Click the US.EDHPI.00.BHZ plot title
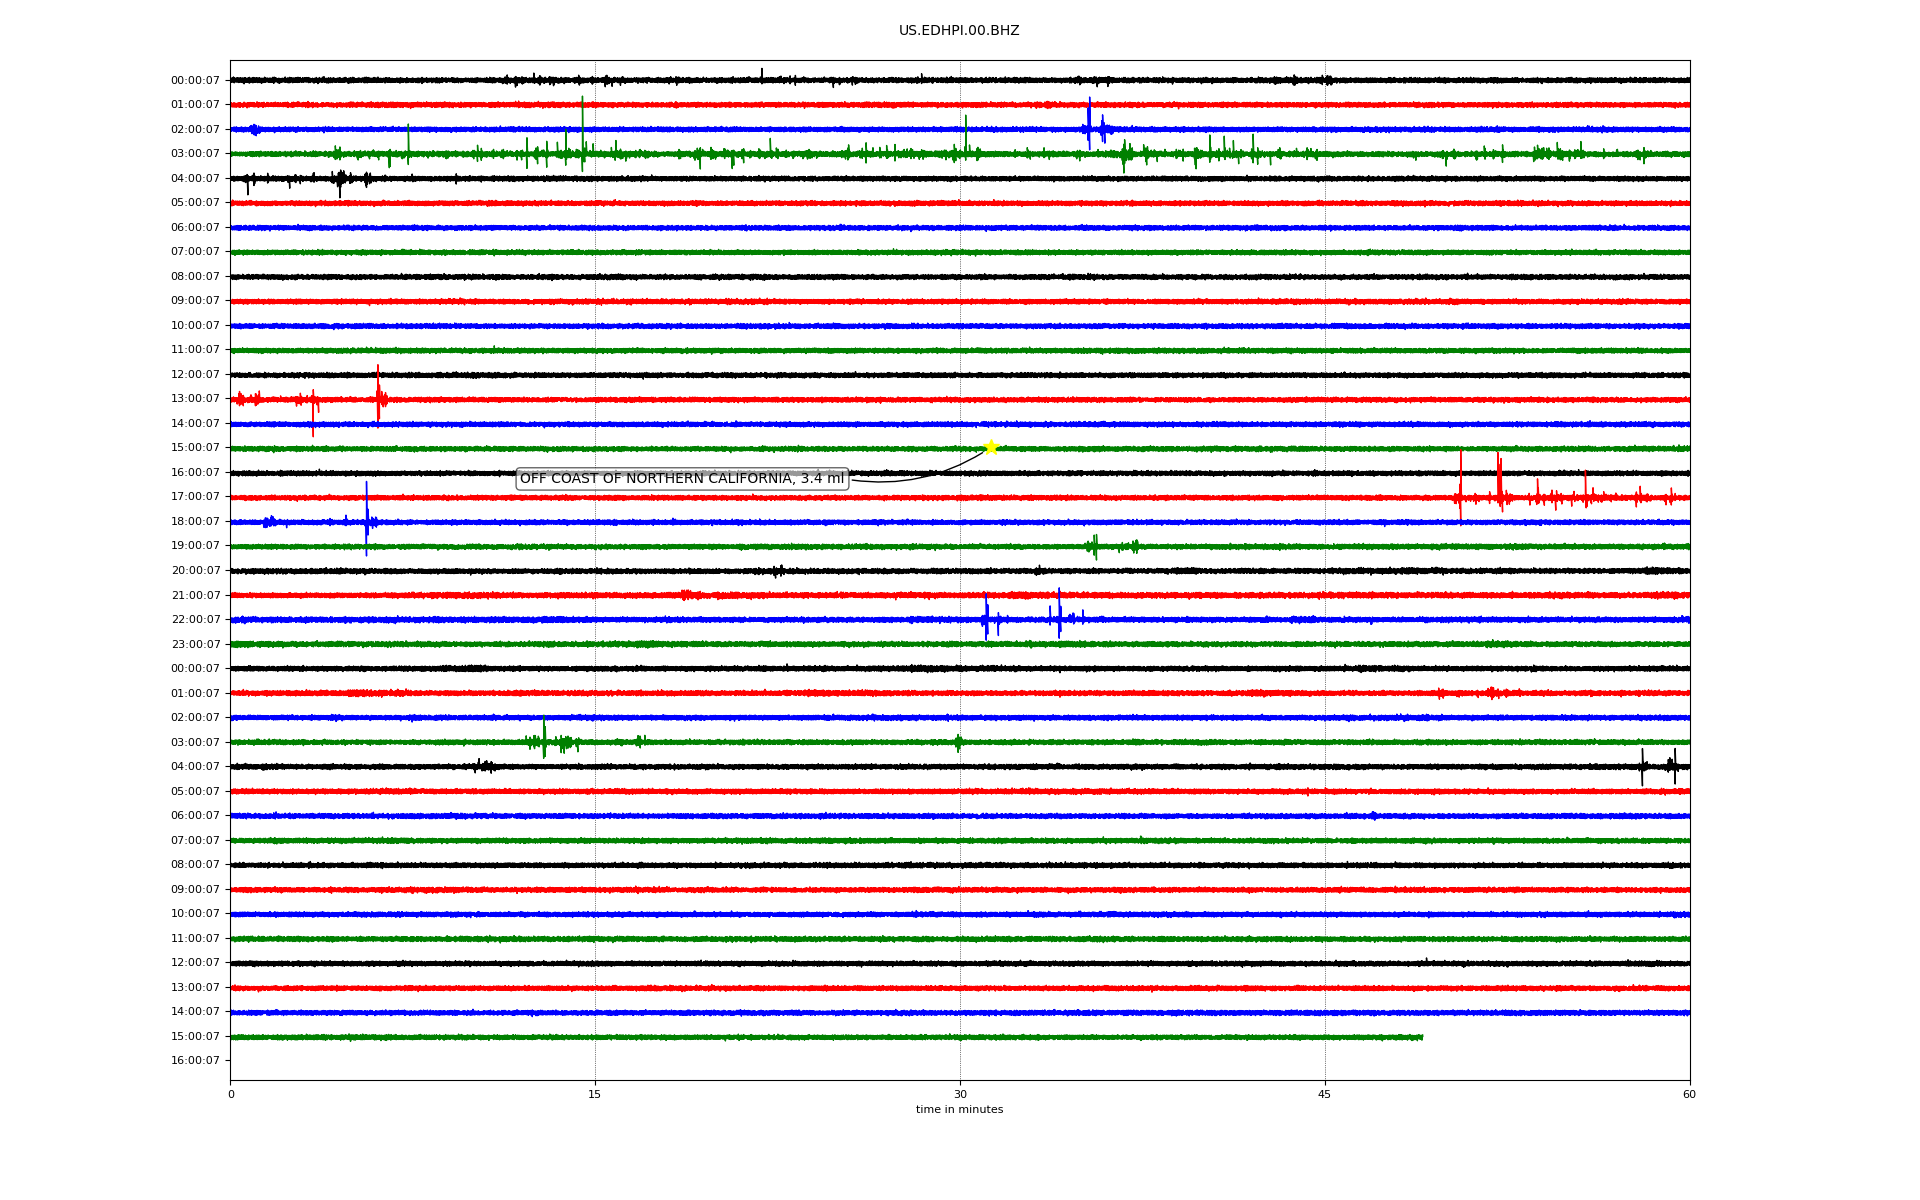The width and height of the screenshot is (1920, 1200). click(x=959, y=31)
